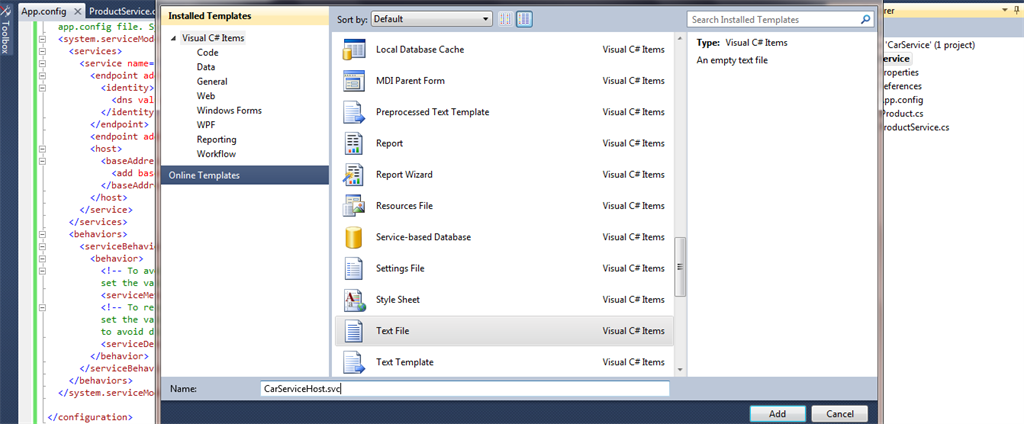This screenshot has height=424, width=1024.
Task: Switch to the App.config tab
Action: (43, 10)
